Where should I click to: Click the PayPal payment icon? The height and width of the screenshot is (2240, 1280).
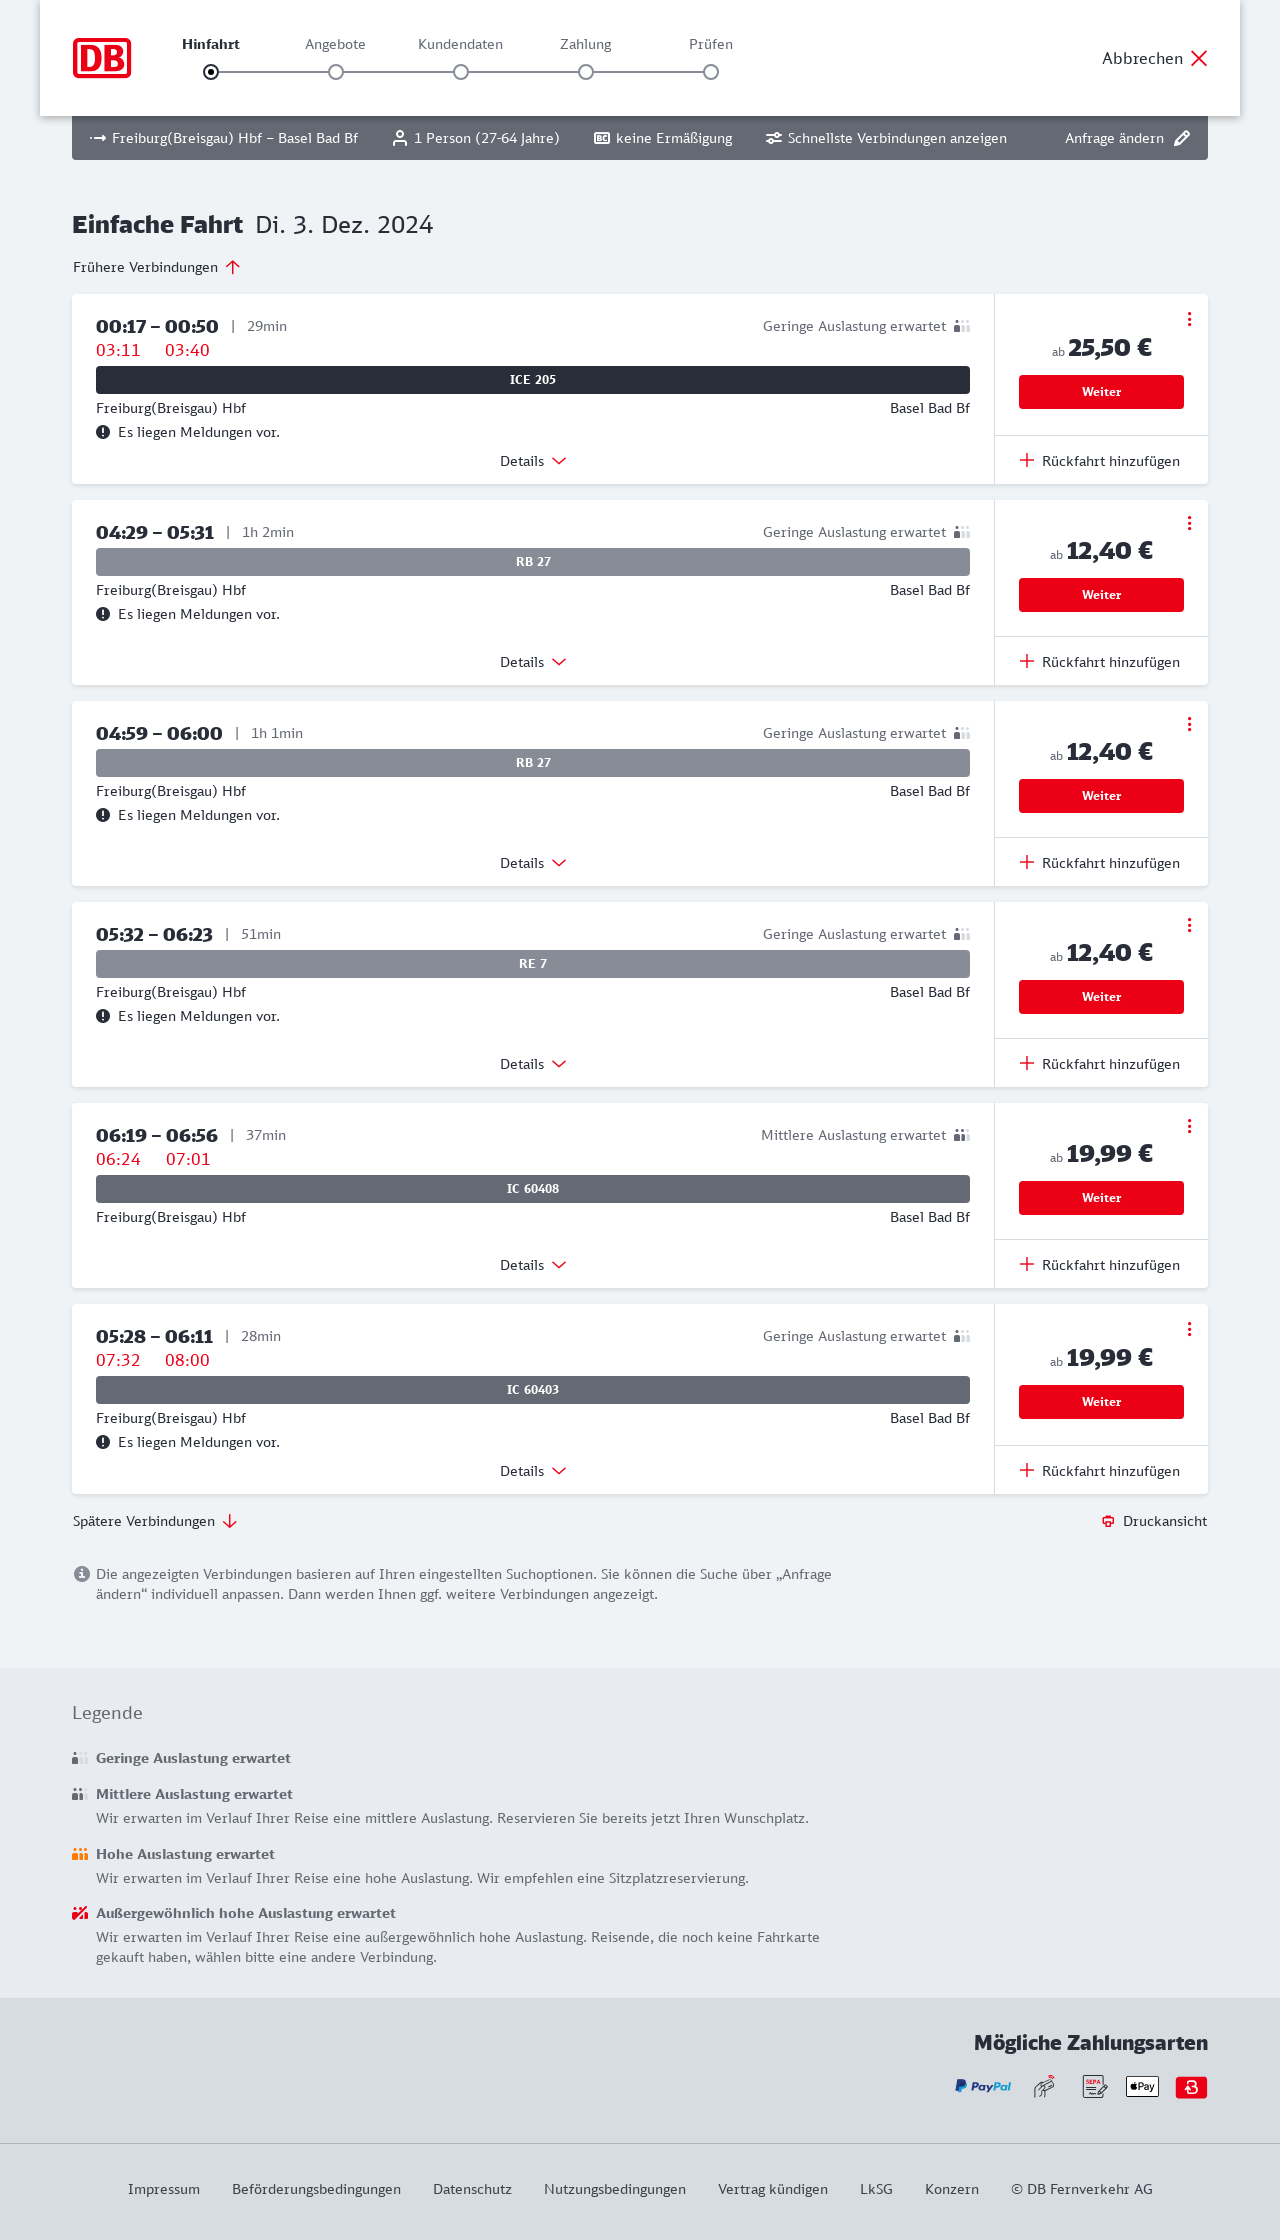(x=983, y=2086)
